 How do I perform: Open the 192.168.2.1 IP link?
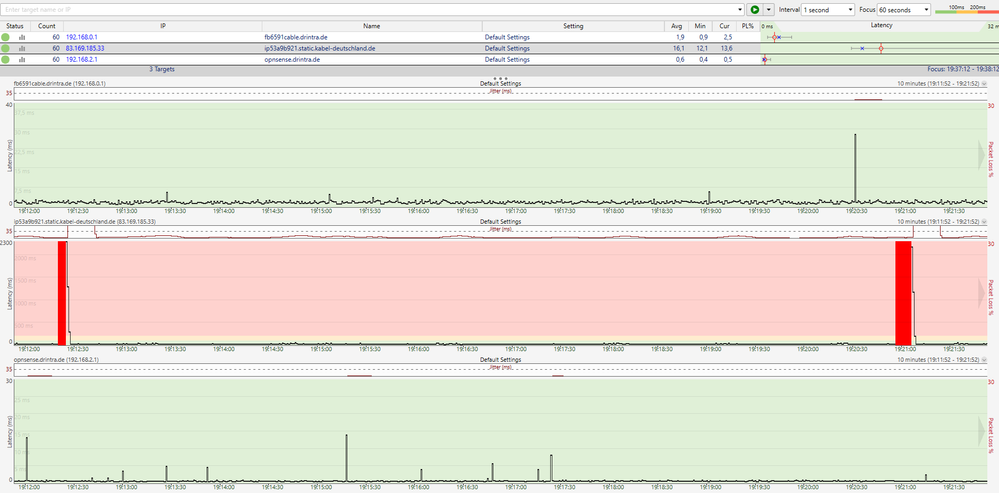(82, 59)
